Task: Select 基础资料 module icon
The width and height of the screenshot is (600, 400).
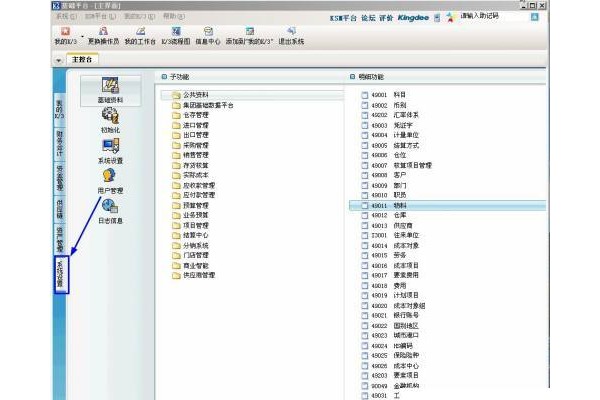Action: click(x=110, y=90)
